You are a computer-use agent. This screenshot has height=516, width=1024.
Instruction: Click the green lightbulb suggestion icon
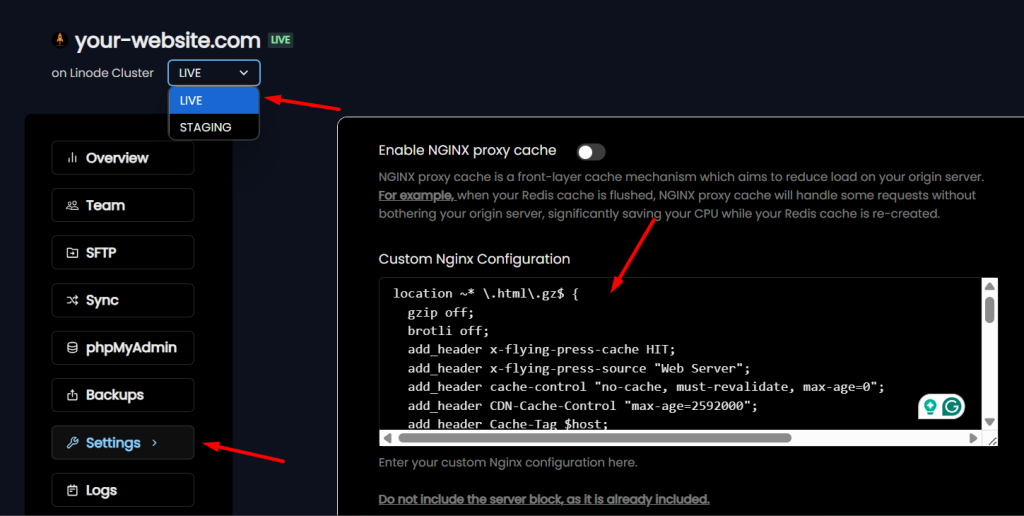pos(930,407)
